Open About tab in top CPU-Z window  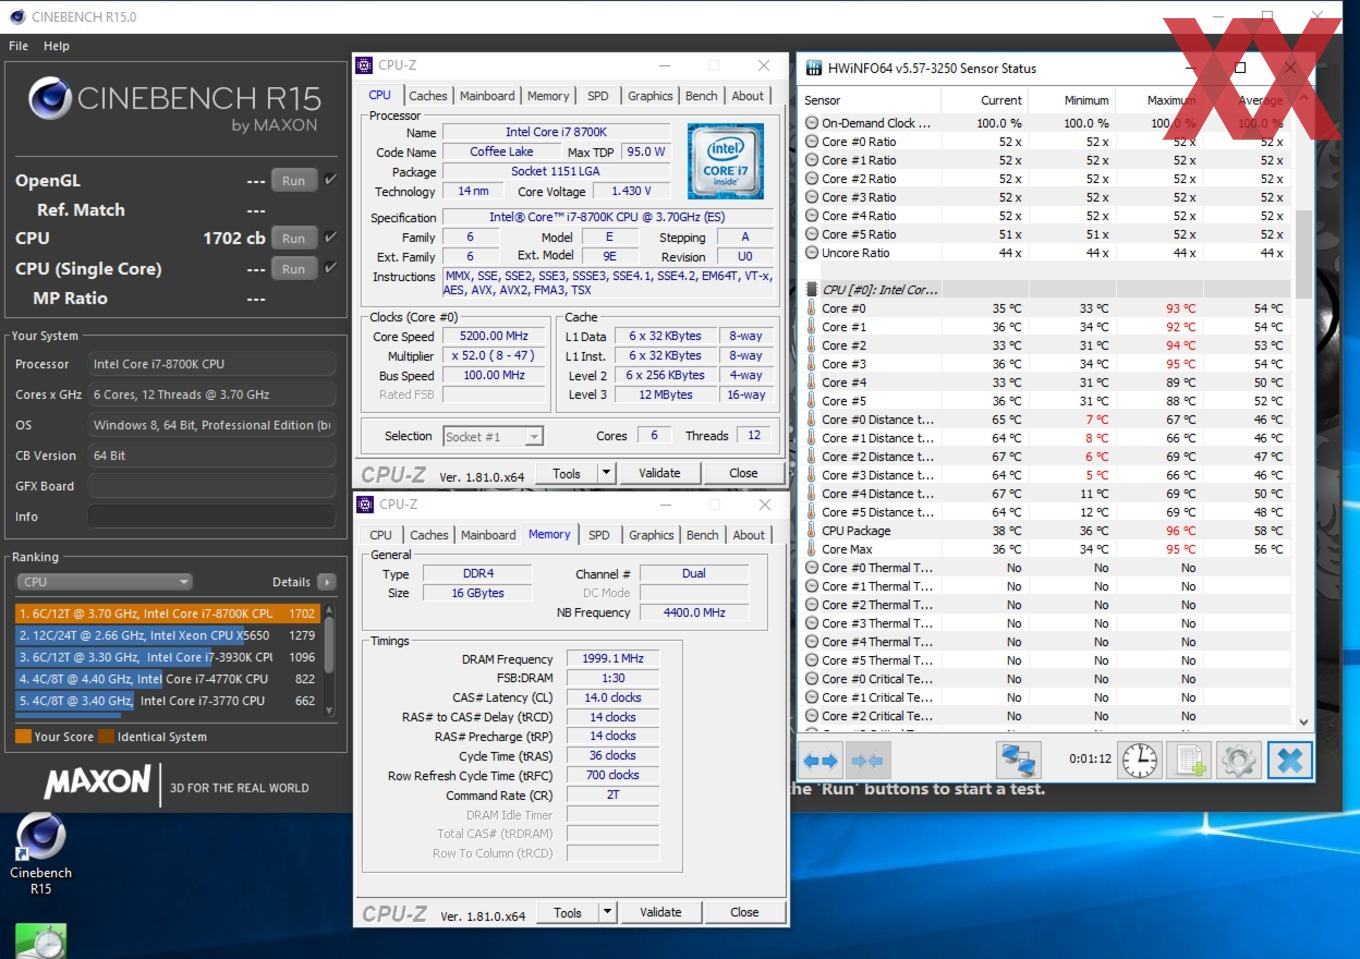coord(748,96)
